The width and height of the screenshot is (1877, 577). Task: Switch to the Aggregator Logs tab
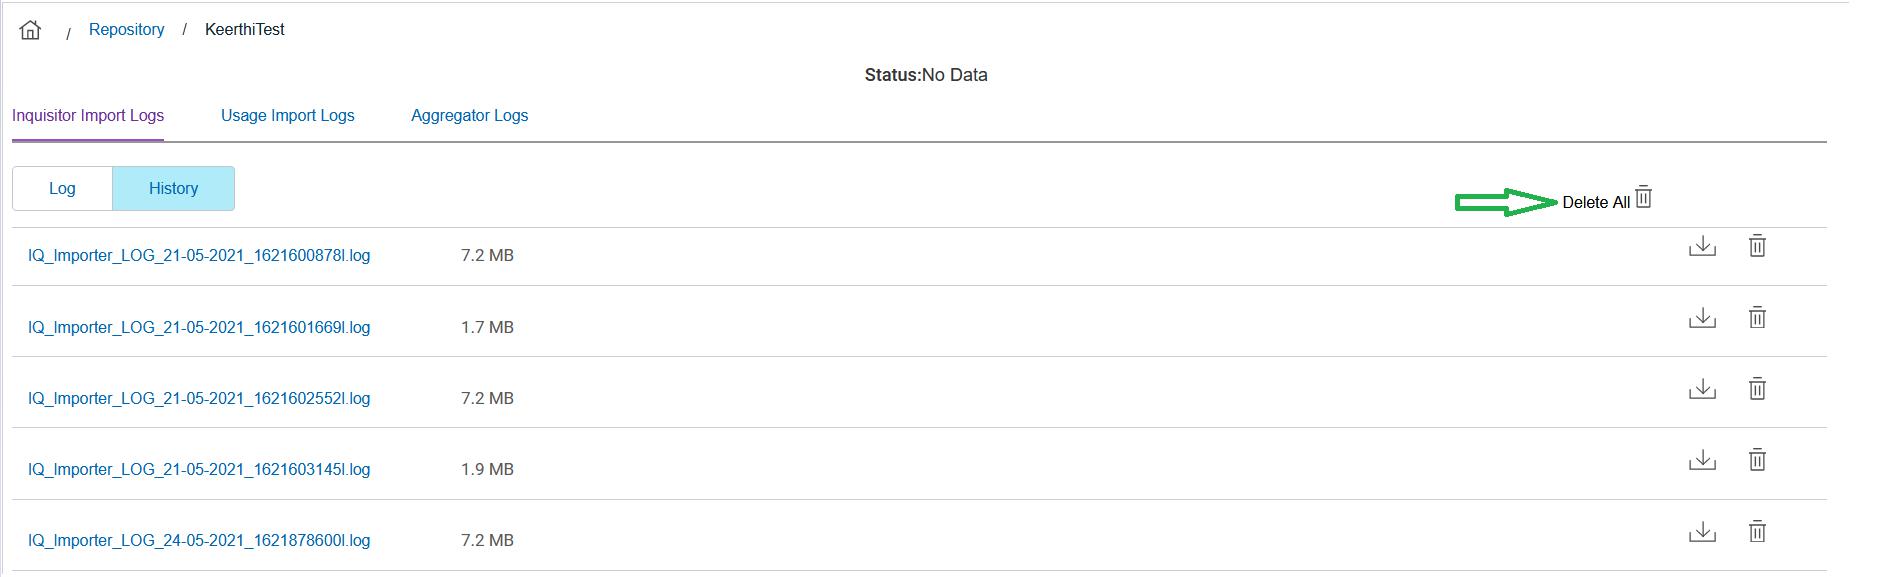coord(469,116)
